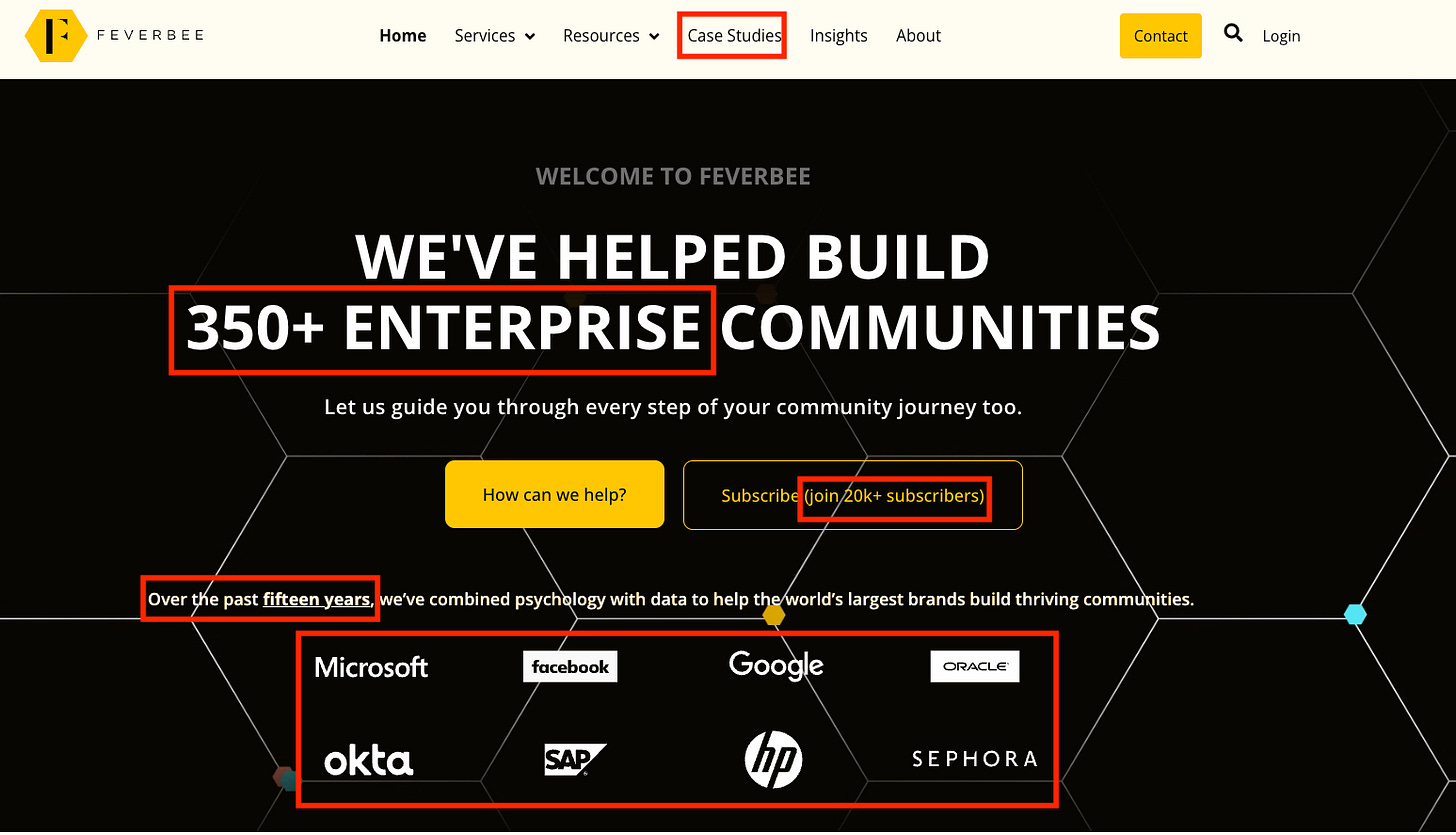The image size is (1456, 835).
Task: Click the FEVERBEE wordmark text
Action: pyautogui.click(x=150, y=36)
